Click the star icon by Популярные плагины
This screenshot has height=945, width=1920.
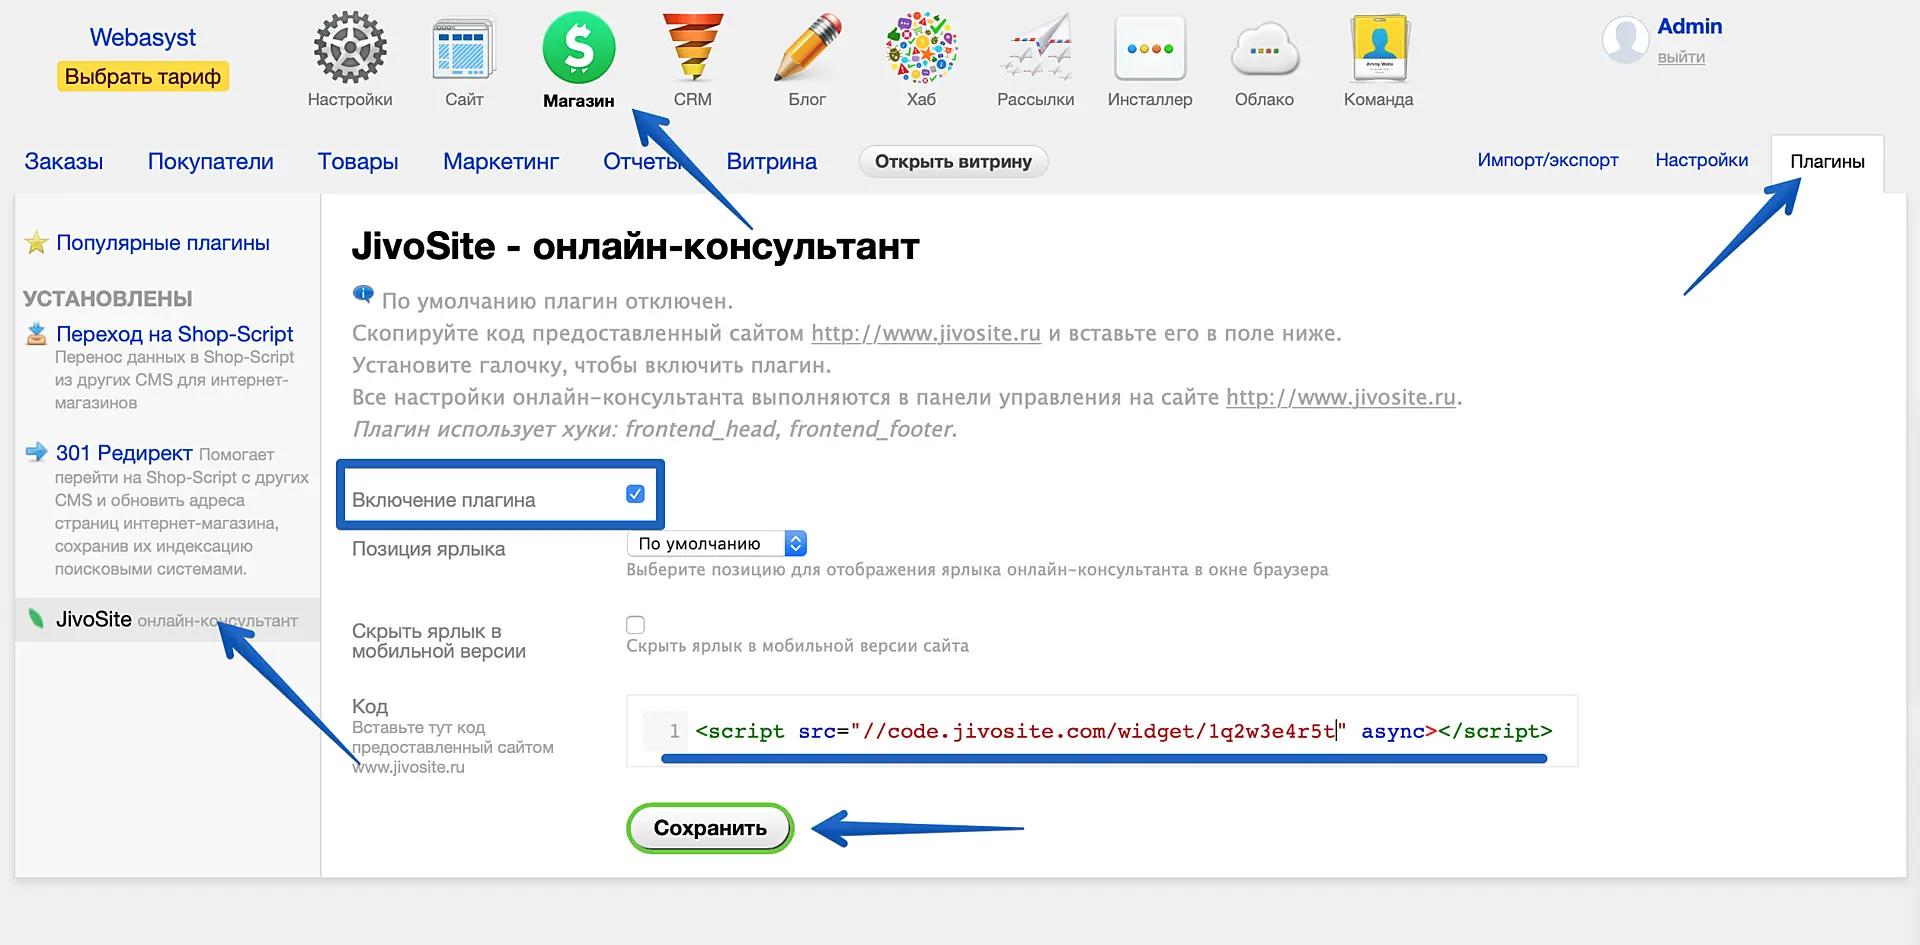(37, 243)
